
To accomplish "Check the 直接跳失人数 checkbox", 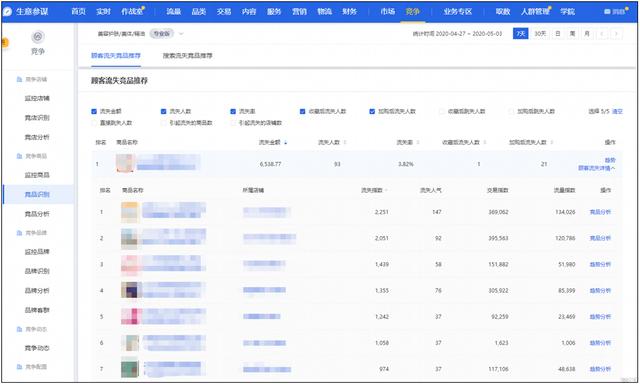I will tap(94, 123).
